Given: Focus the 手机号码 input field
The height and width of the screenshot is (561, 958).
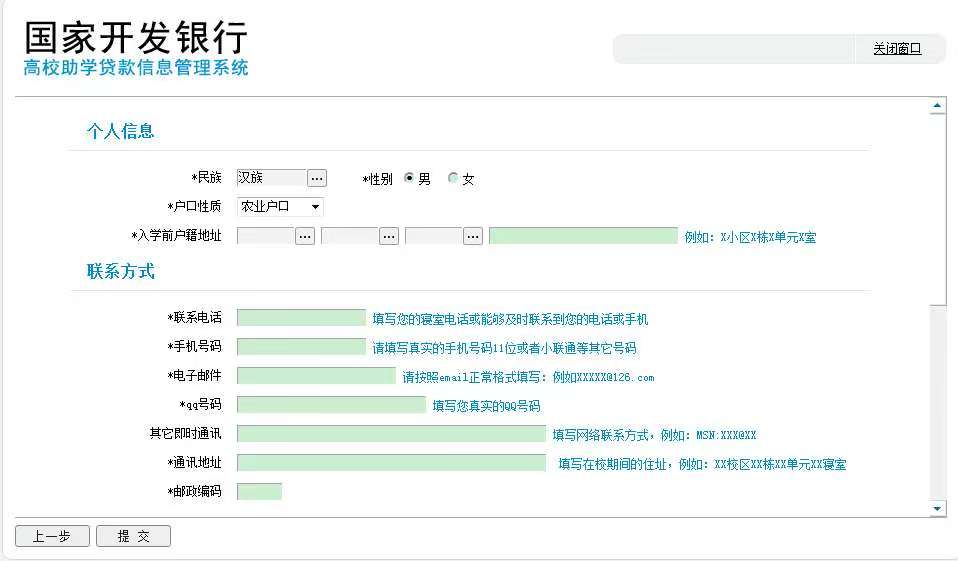Looking at the screenshot, I should [x=301, y=347].
